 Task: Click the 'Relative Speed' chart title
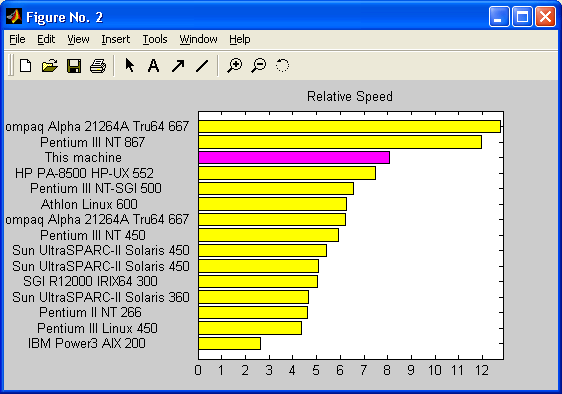coord(350,96)
